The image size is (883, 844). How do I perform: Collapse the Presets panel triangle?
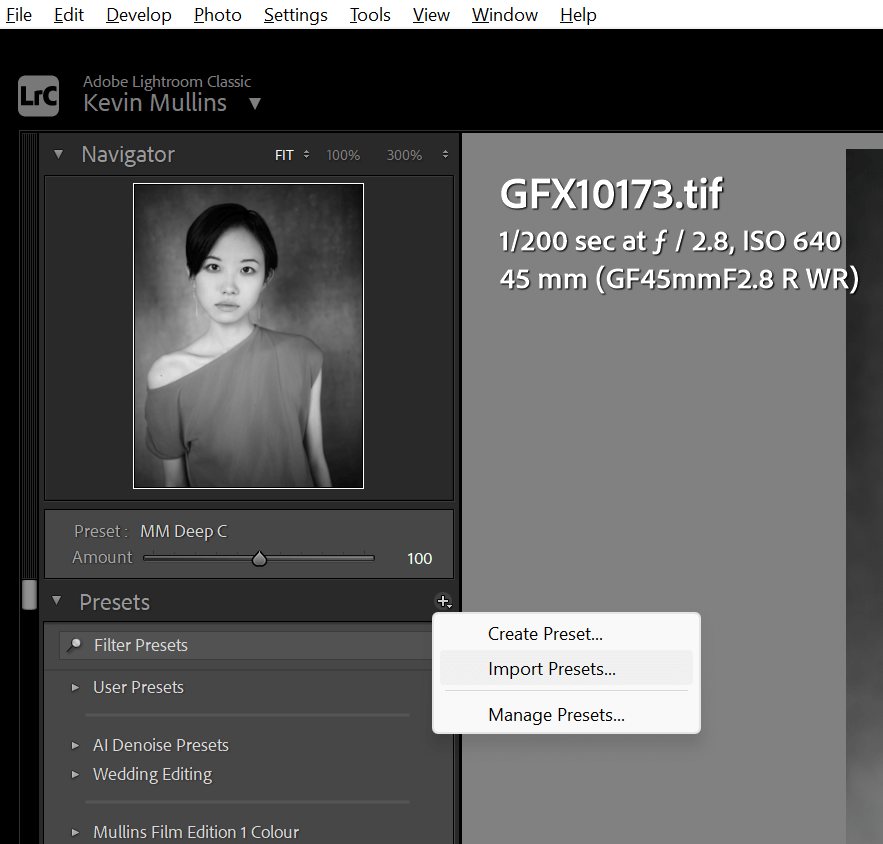pyautogui.click(x=58, y=602)
